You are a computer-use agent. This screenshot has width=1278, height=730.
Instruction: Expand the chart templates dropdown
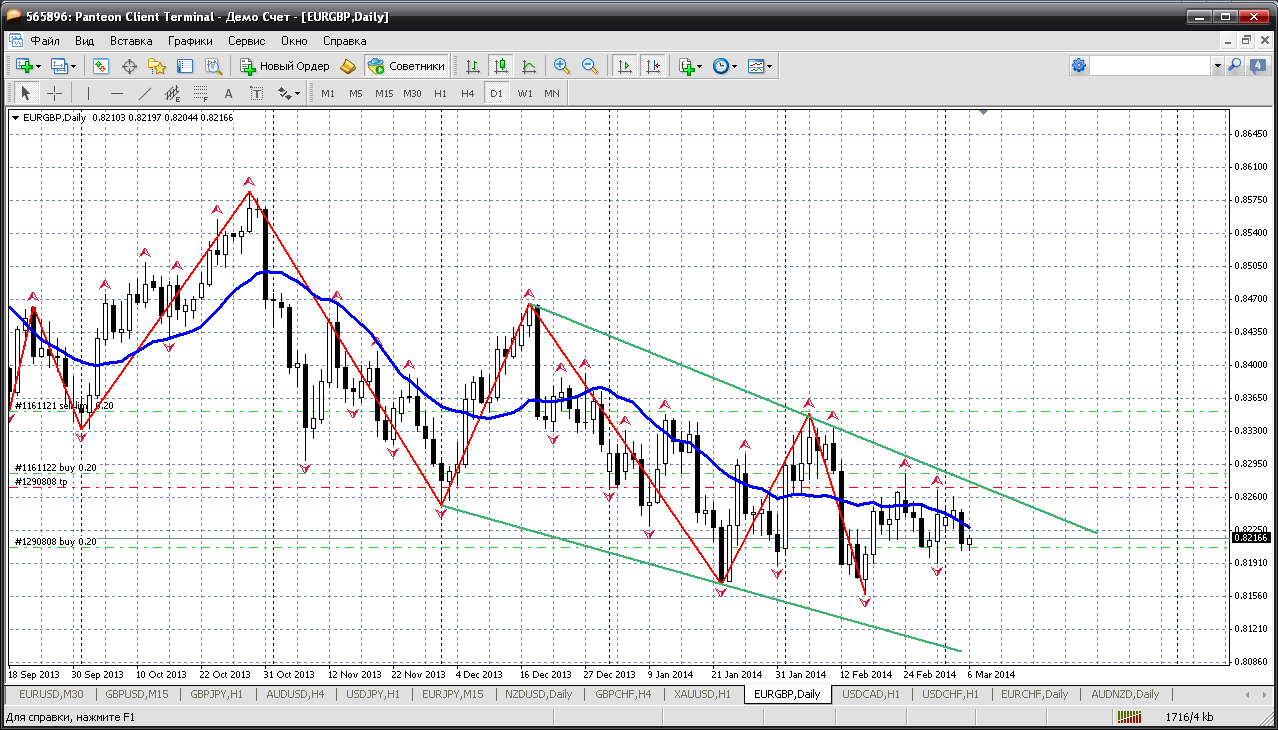770,67
